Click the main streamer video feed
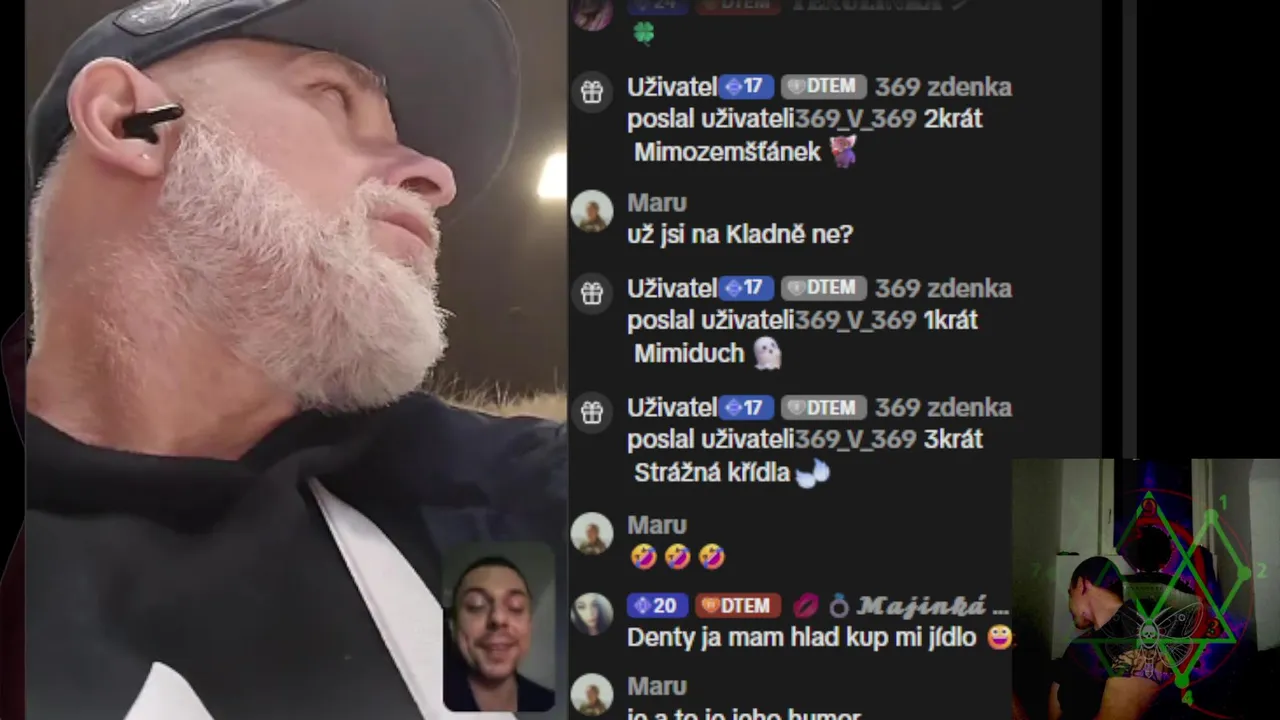 pos(283,360)
